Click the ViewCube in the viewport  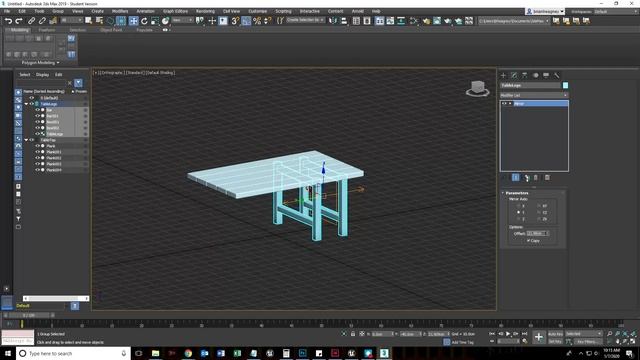478,88
